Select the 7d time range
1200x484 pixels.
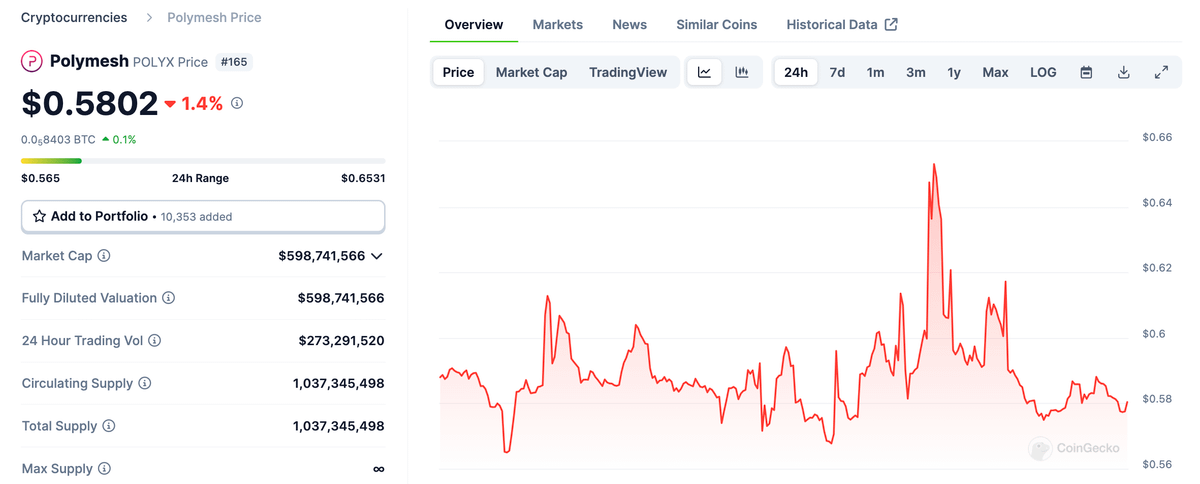tap(837, 72)
